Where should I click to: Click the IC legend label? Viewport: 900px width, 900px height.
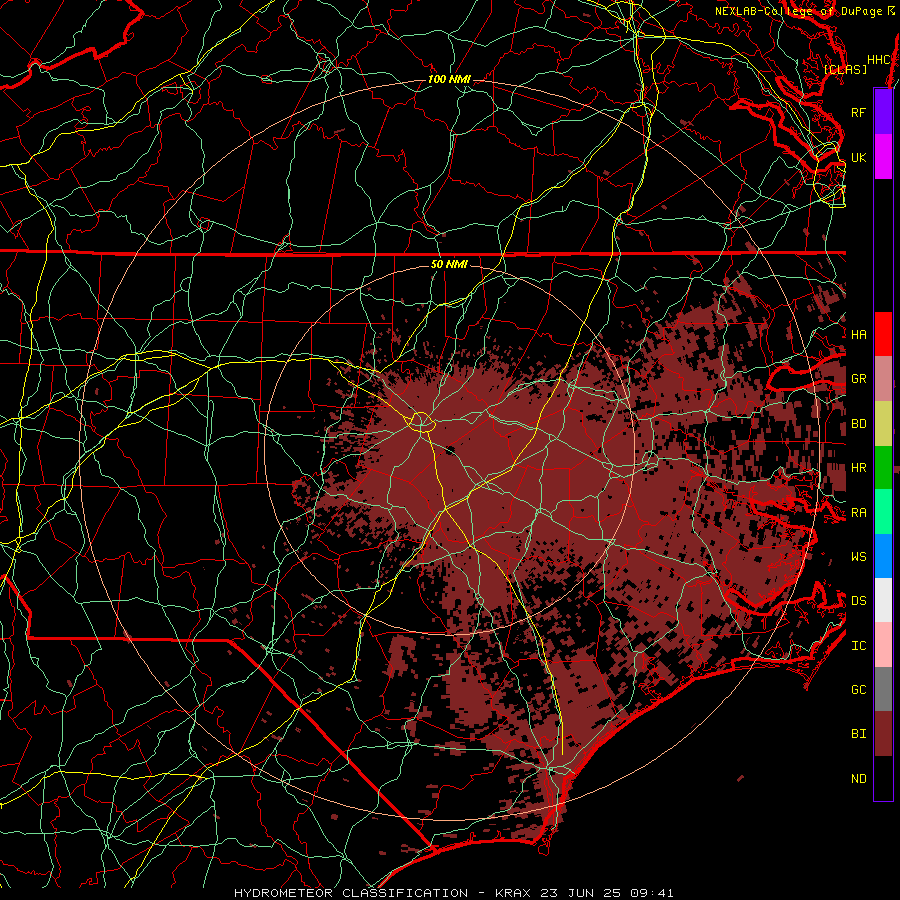859,646
